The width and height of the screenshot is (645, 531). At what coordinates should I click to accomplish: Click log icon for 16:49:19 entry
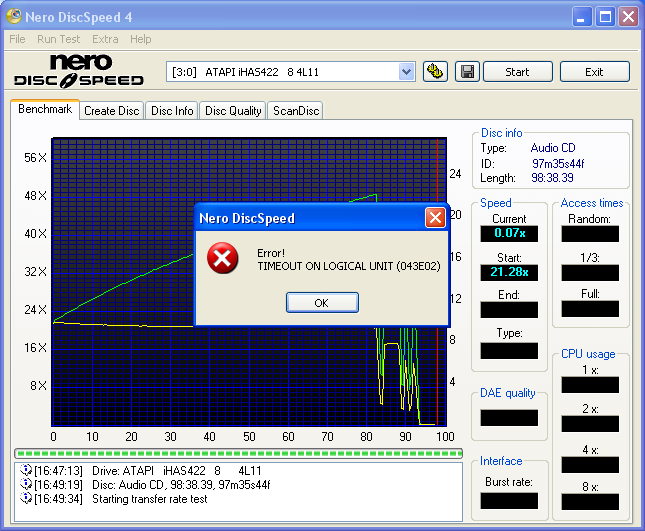tap(26, 484)
